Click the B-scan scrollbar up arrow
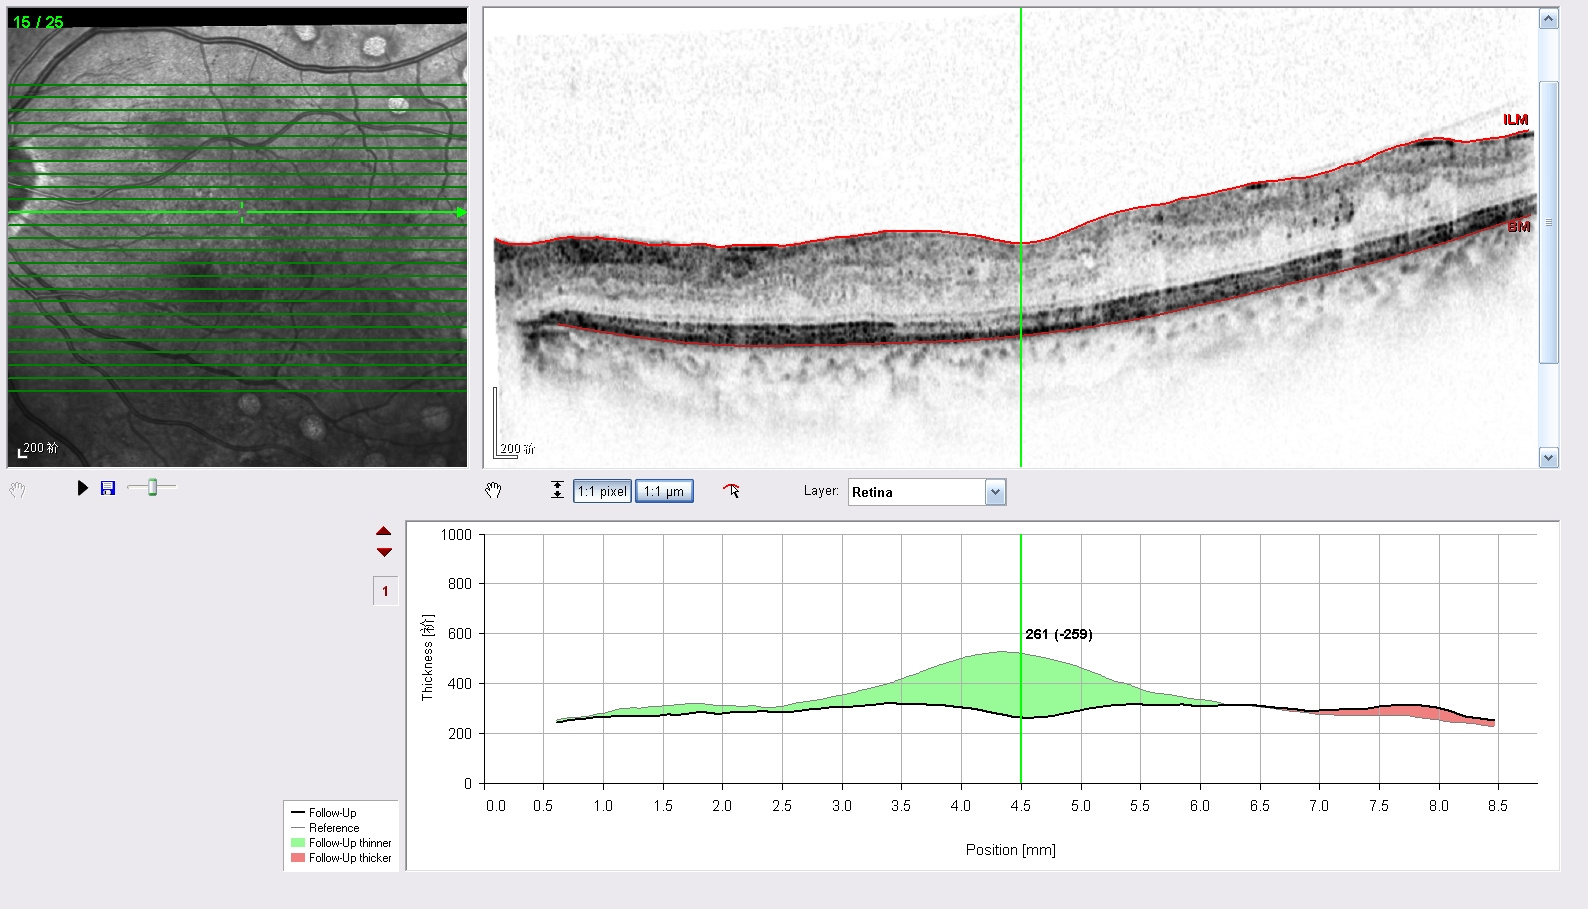Screen dimensions: 1588x909 click(1549, 19)
